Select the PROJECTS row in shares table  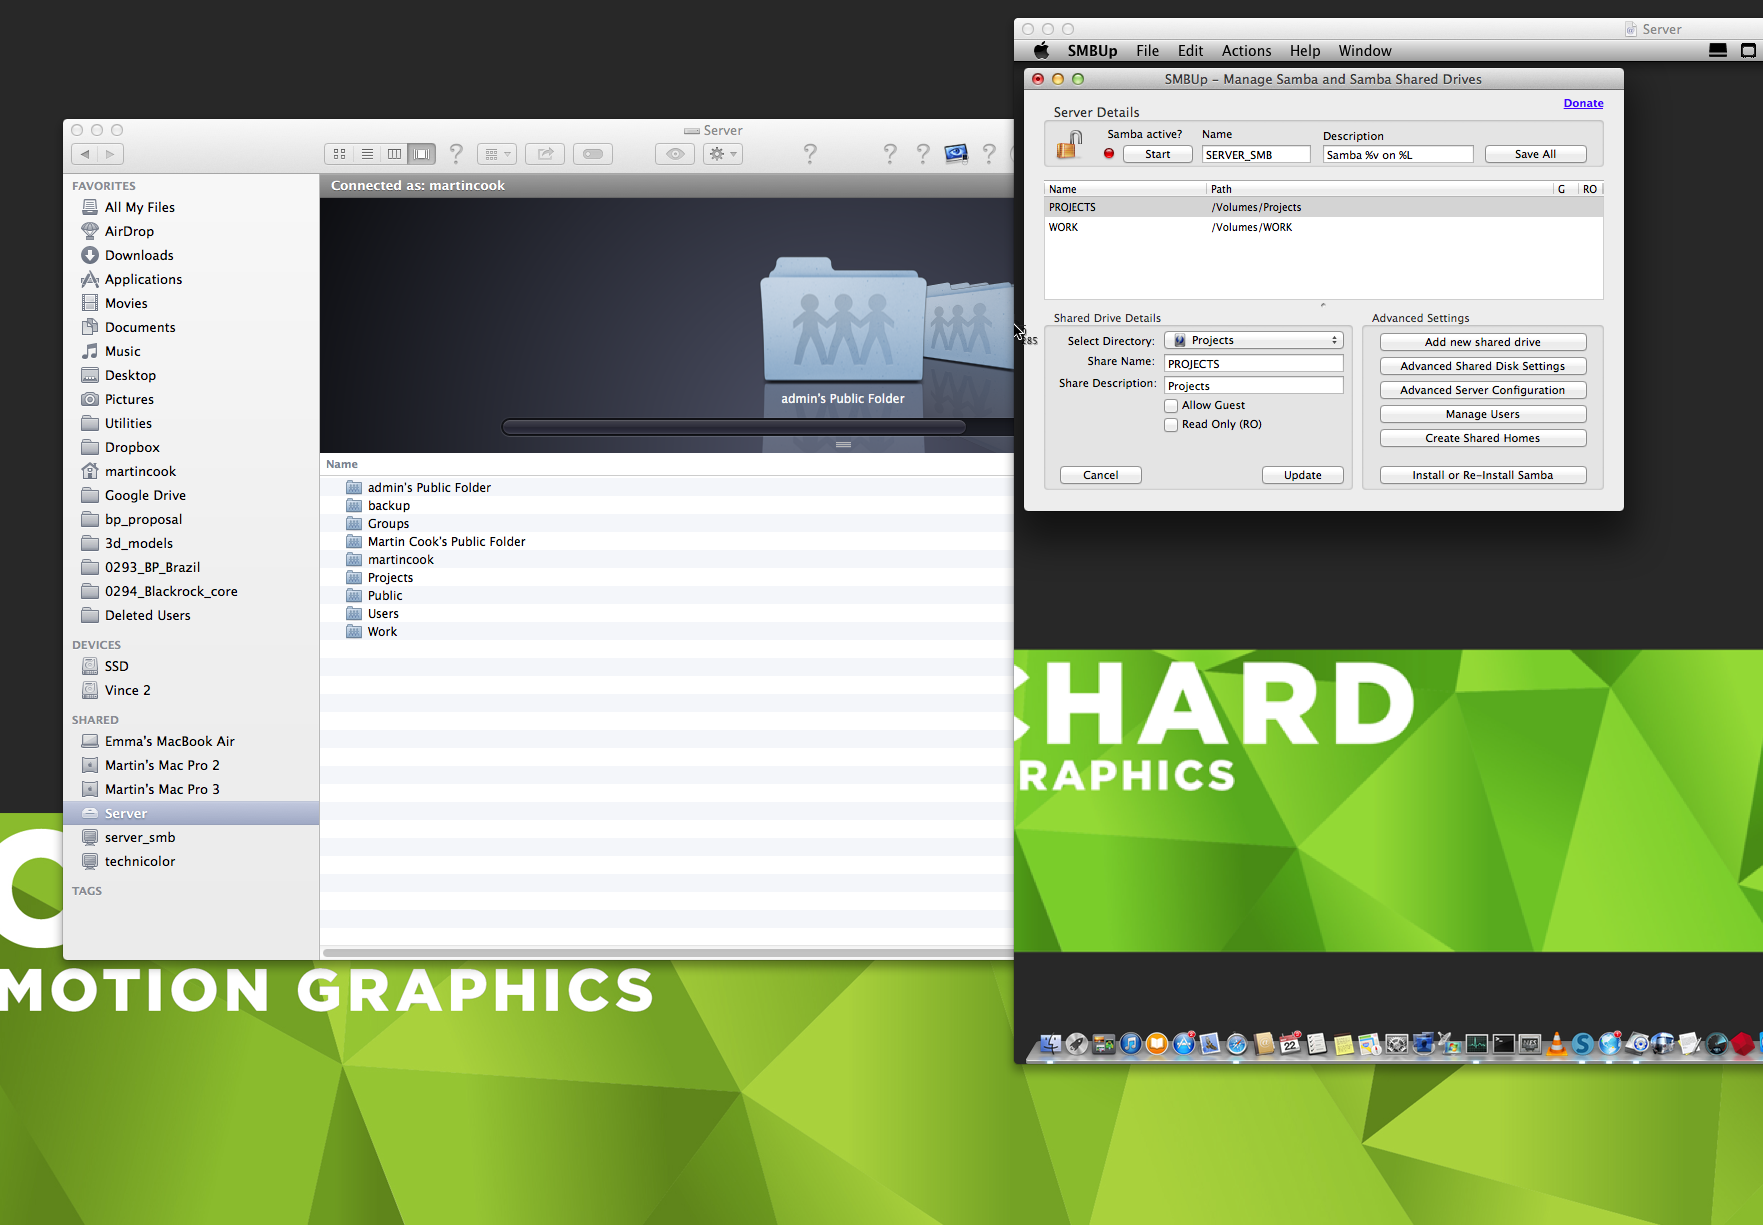coord(1324,207)
